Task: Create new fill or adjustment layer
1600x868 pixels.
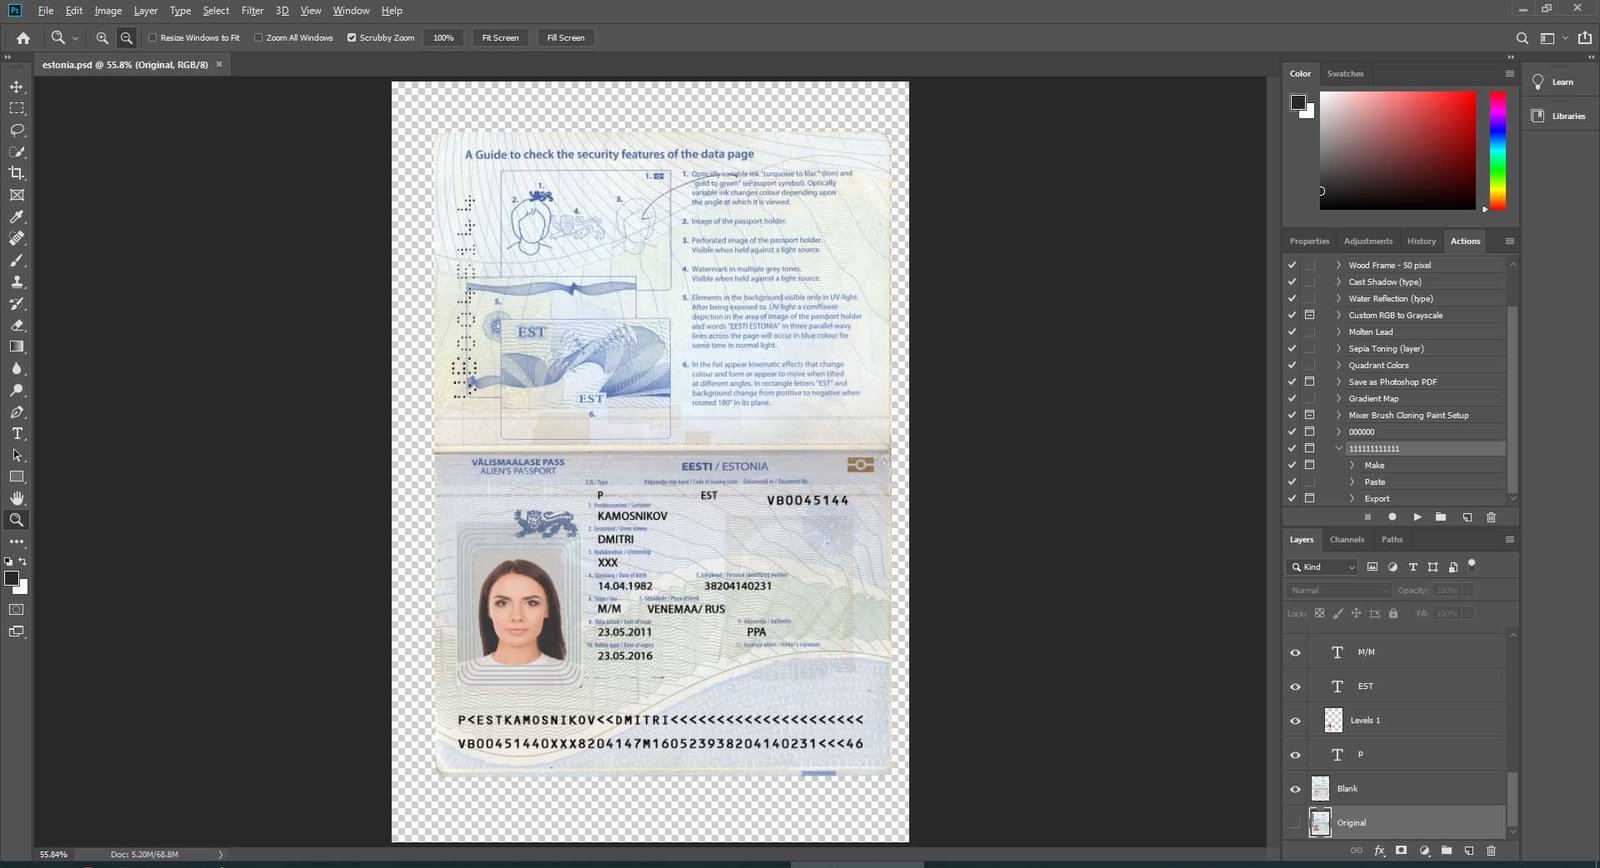Action: coord(1424,851)
